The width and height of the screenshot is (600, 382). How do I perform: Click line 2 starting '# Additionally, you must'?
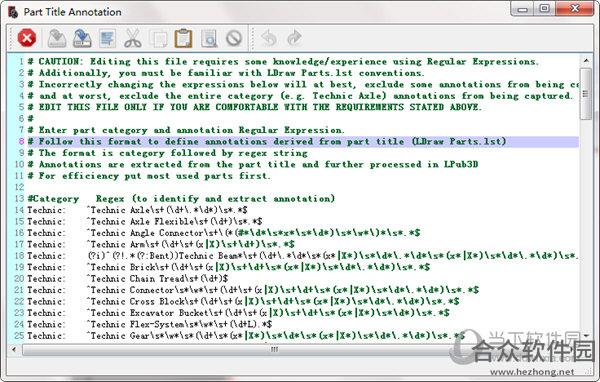[226, 73]
